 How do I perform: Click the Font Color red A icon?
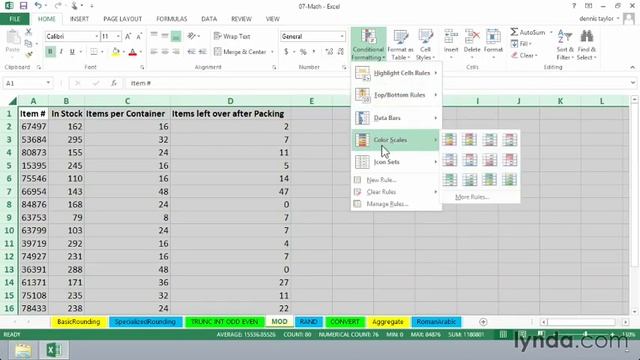point(132,52)
